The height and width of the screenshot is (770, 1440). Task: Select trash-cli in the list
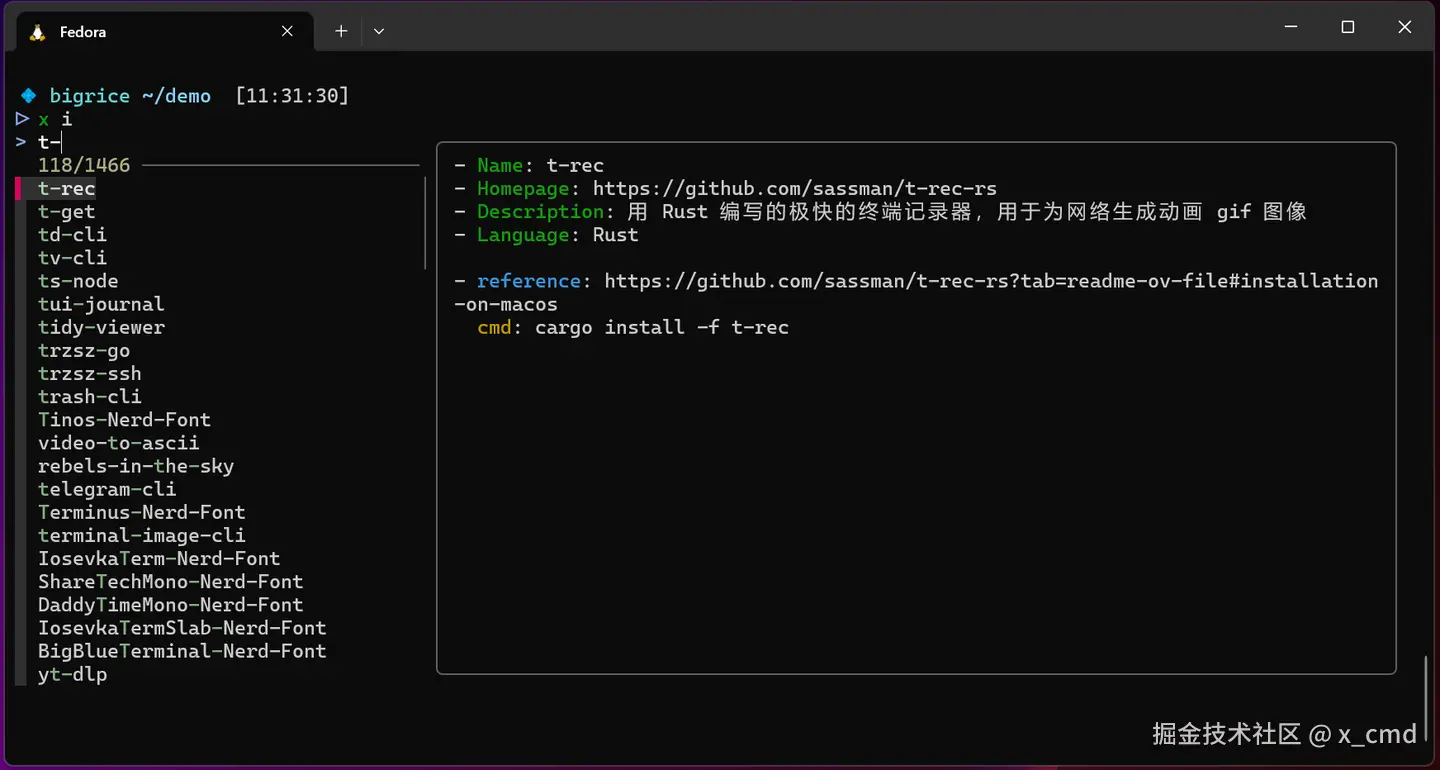point(90,396)
